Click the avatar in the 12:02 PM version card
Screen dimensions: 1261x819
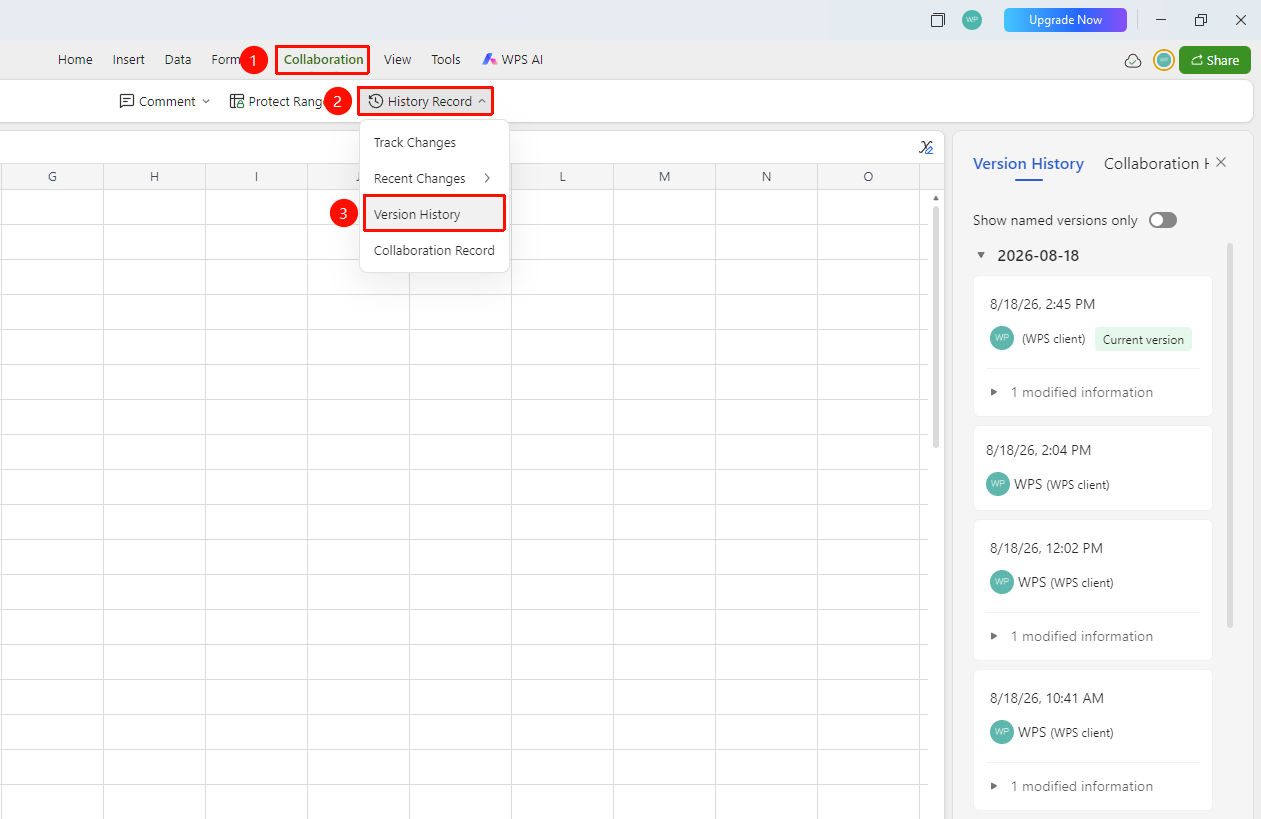pyautogui.click(x=1002, y=582)
